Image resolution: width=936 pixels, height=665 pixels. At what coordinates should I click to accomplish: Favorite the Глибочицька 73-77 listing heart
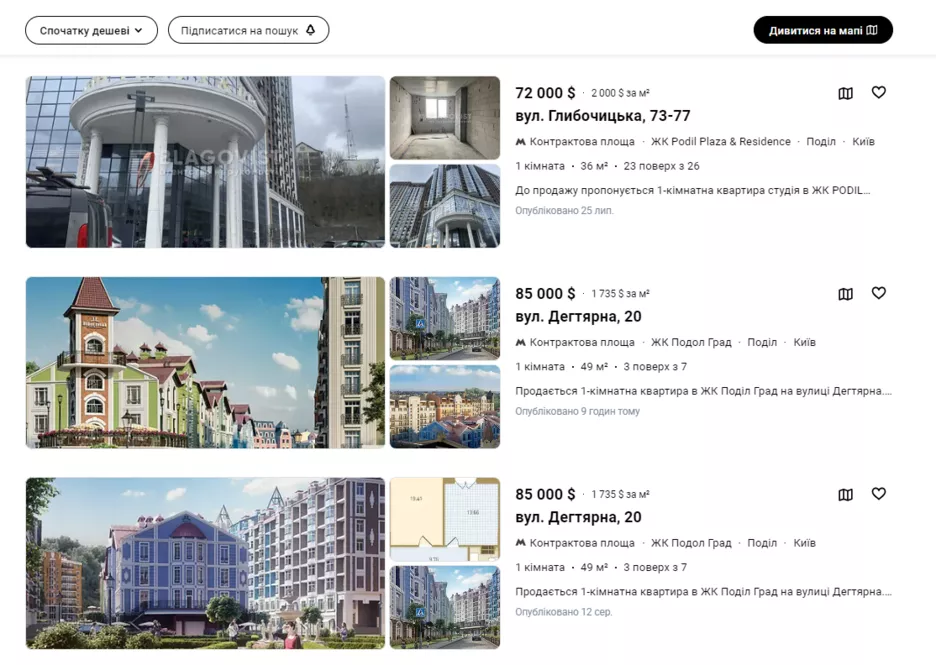click(878, 92)
